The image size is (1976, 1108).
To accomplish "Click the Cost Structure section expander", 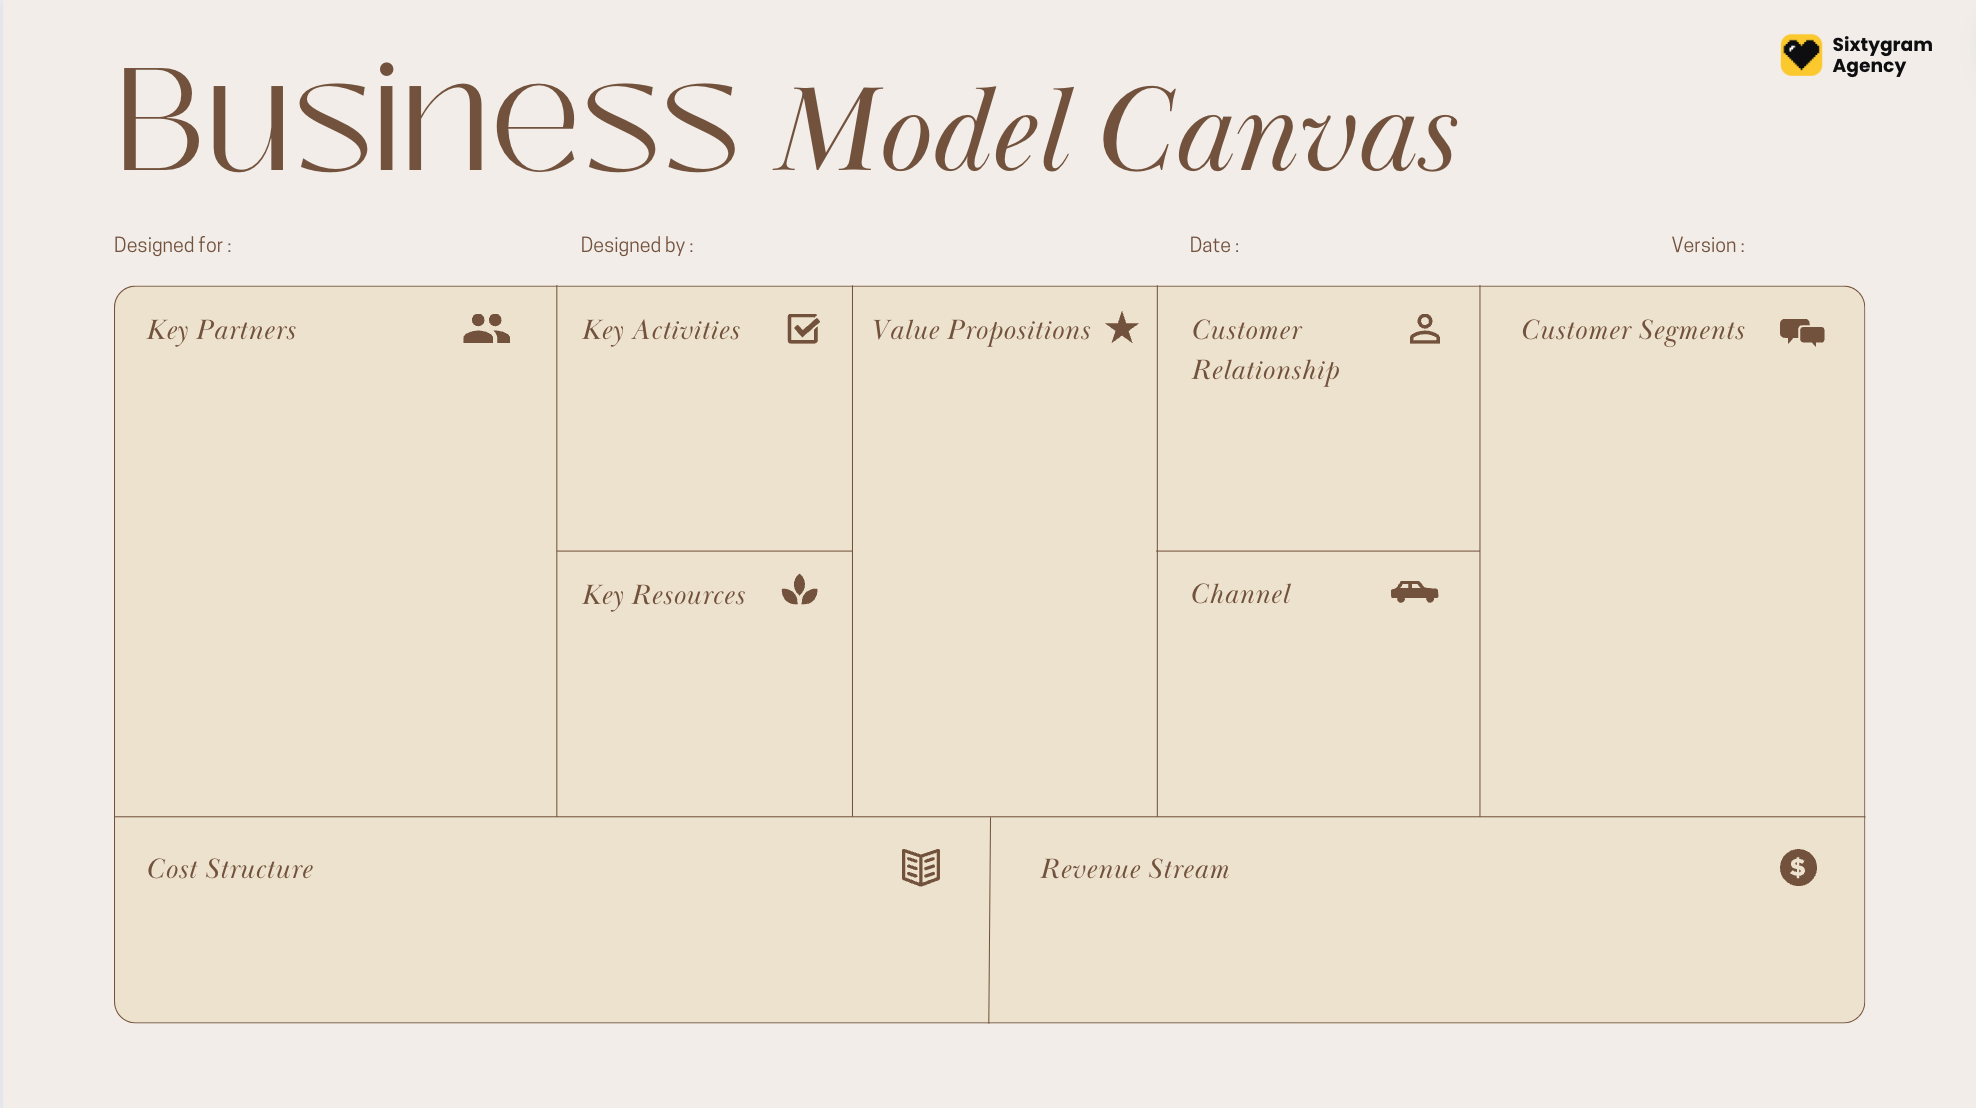I will pyautogui.click(x=920, y=868).
